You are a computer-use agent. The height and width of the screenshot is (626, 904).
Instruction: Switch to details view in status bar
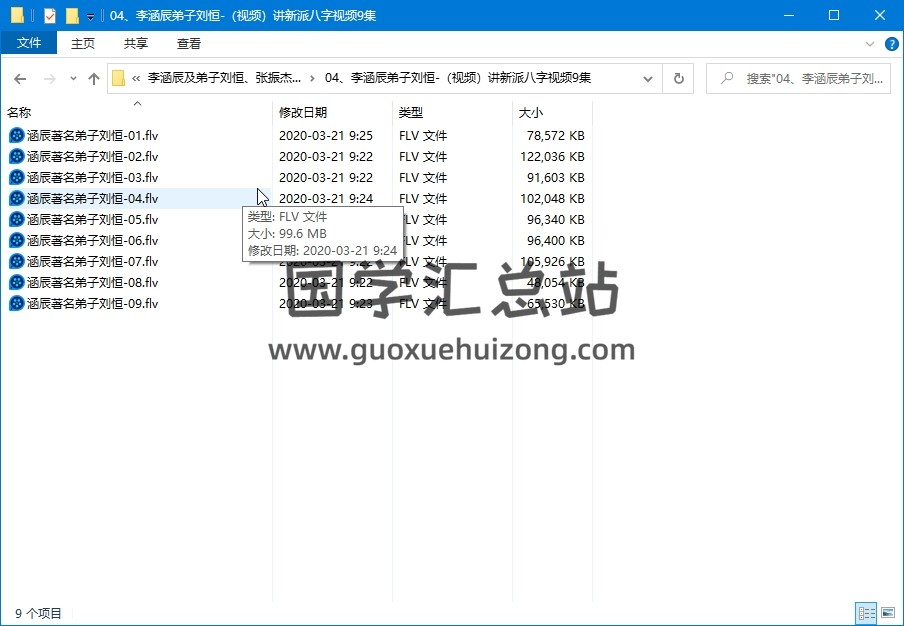[x=866, y=613]
